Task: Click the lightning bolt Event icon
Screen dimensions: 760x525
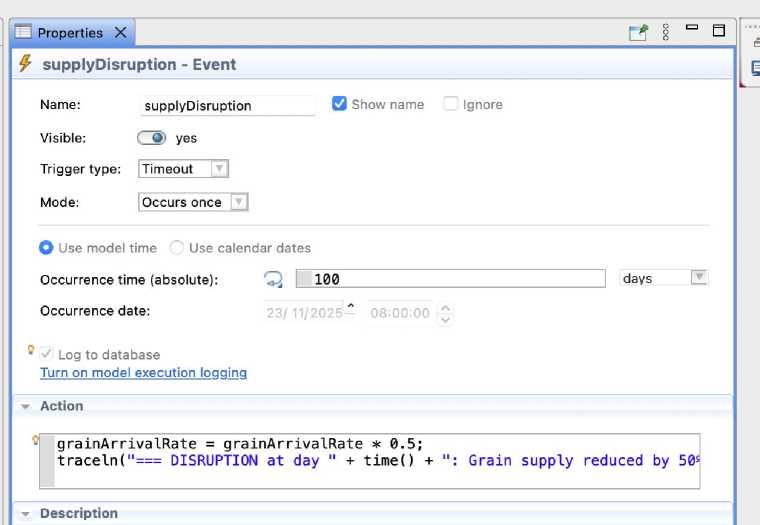Action: 26,64
